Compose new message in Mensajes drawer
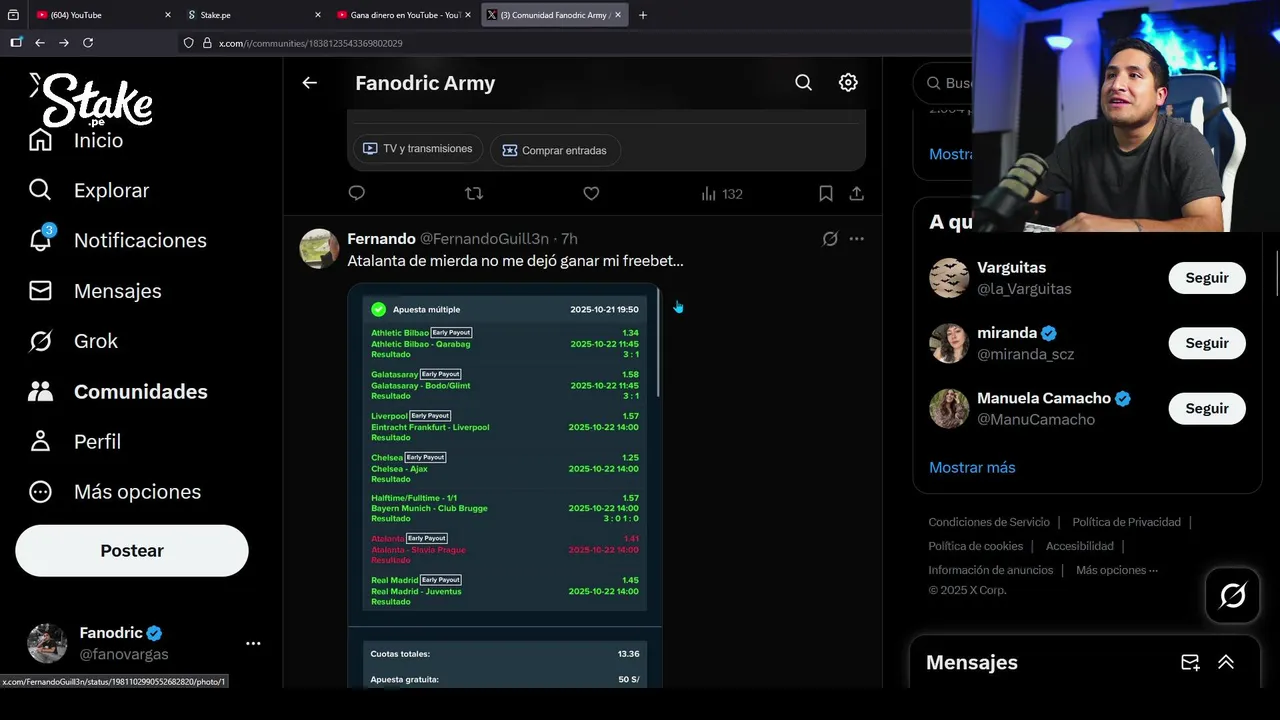 point(1190,662)
